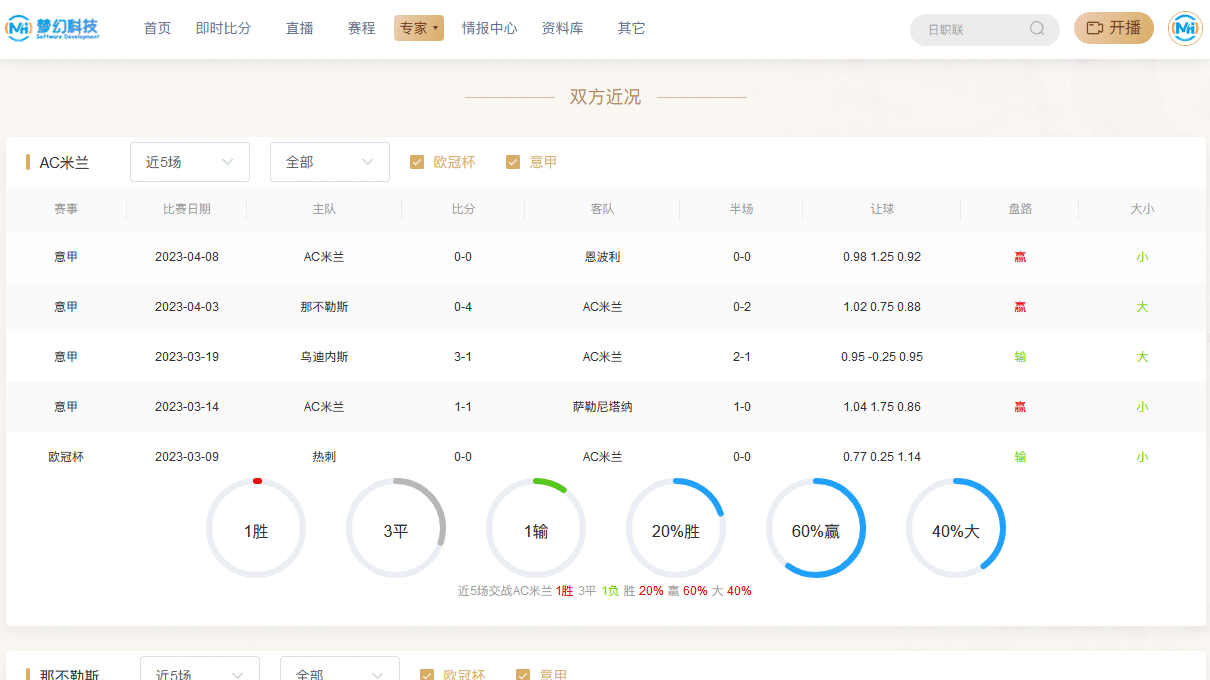This screenshot has width=1210, height=680.
Task: Switch to the 直播 nav item
Action: pyautogui.click(x=300, y=28)
